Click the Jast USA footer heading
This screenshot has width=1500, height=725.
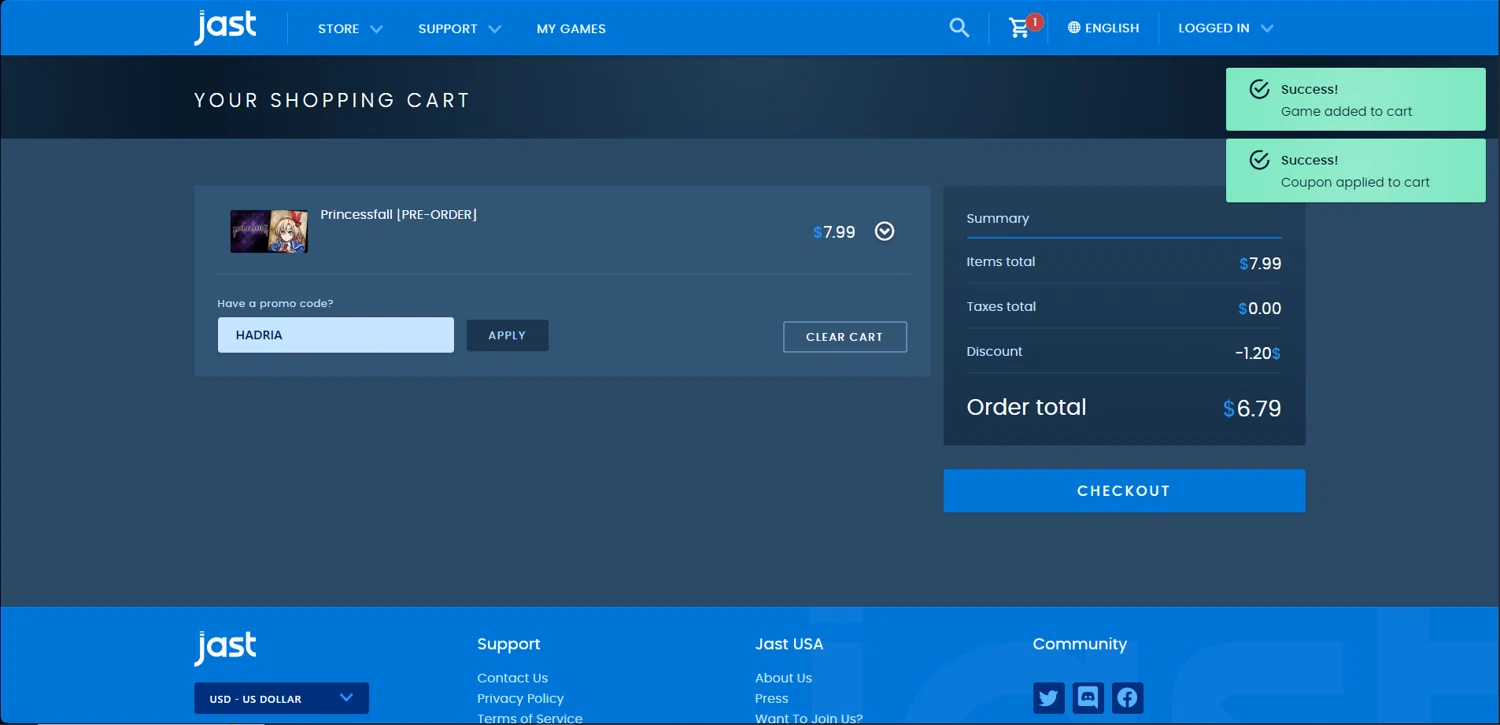(789, 644)
